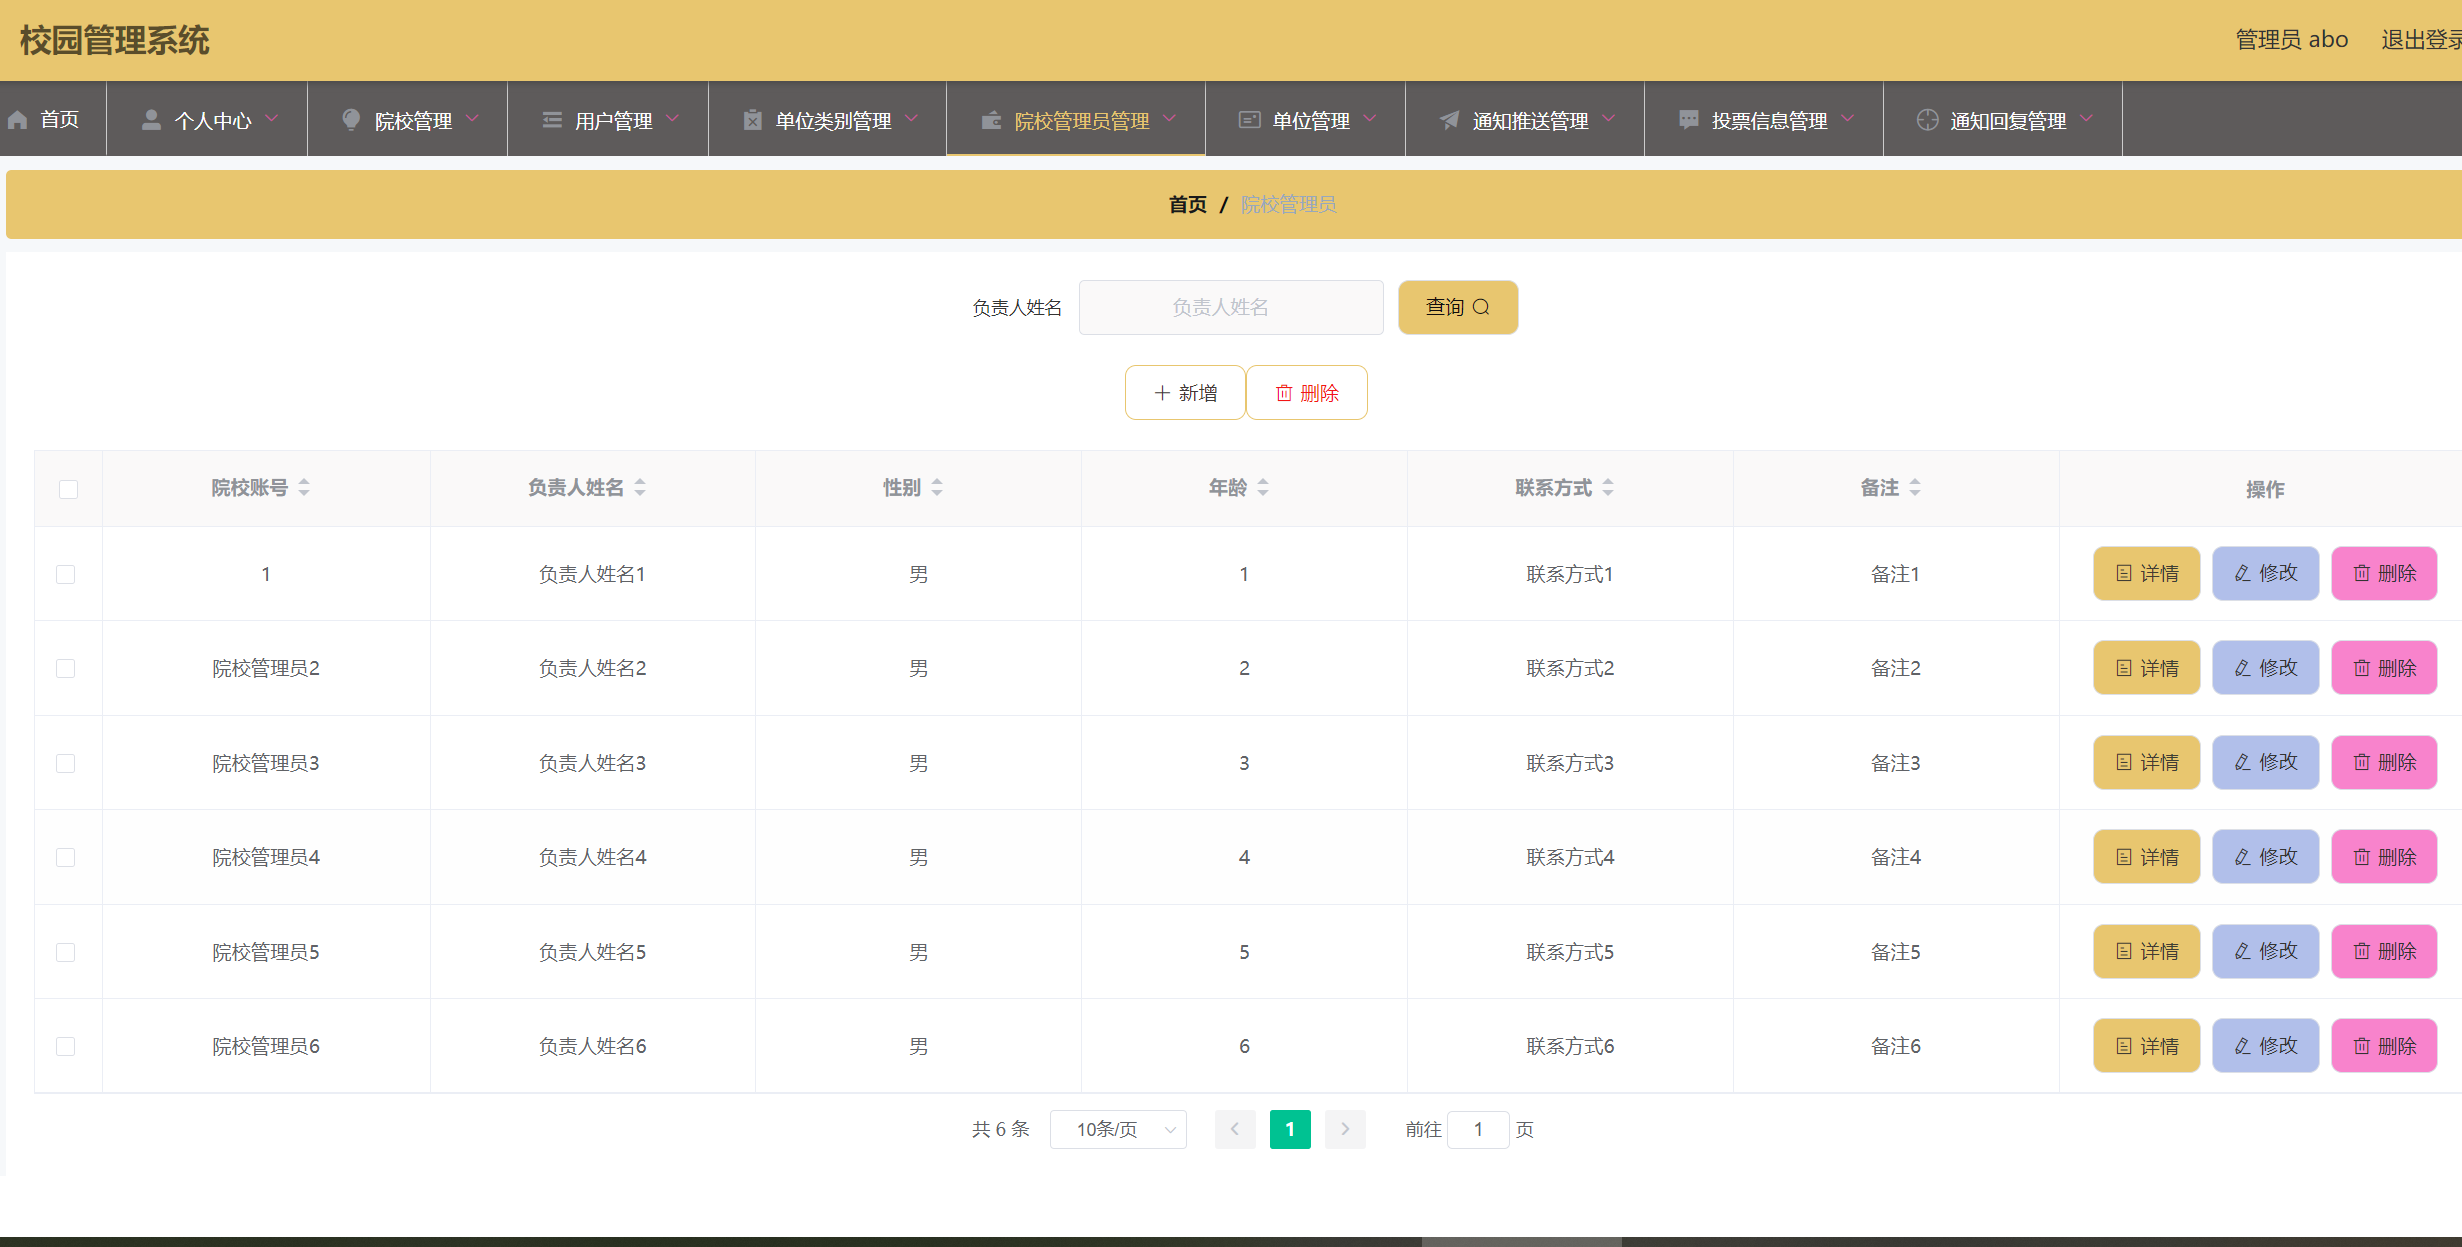Click 退出登录 to log out
Viewport: 2462px width, 1247px height.
click(2422, 39)
